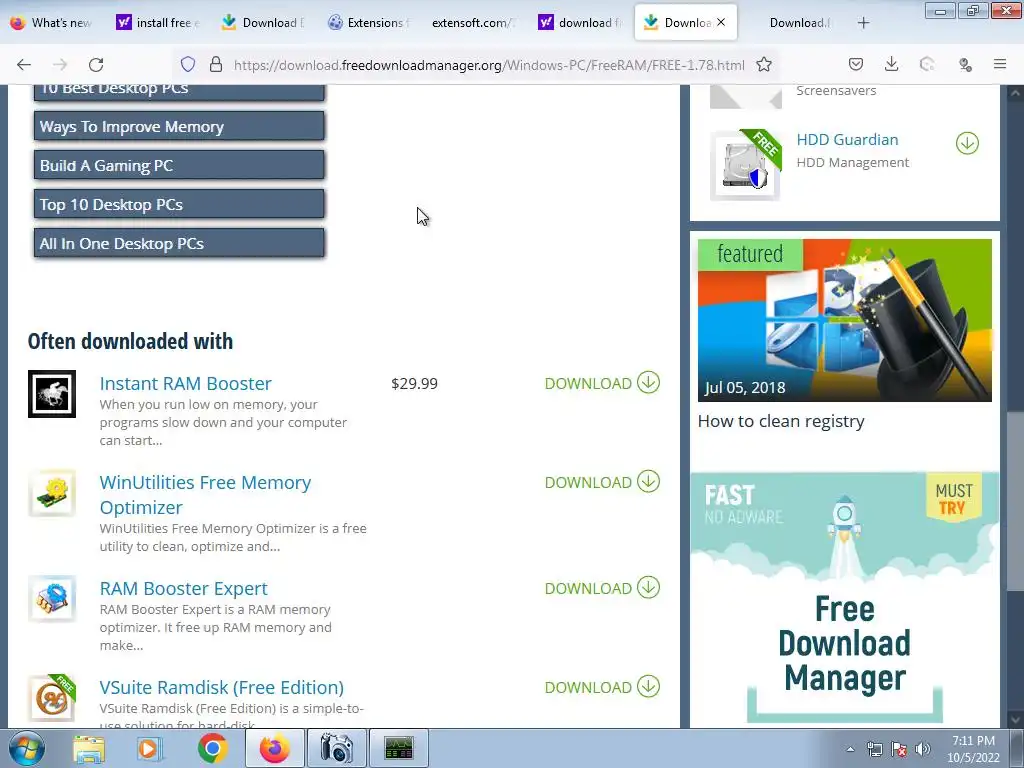Open Ways To Improve Memory link

(179, 126)
